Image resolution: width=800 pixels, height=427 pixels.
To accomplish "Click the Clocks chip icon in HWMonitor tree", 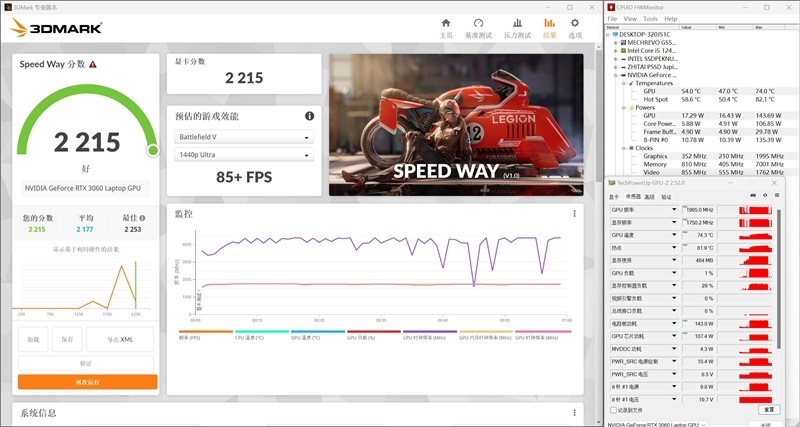I will click(631, 148).
